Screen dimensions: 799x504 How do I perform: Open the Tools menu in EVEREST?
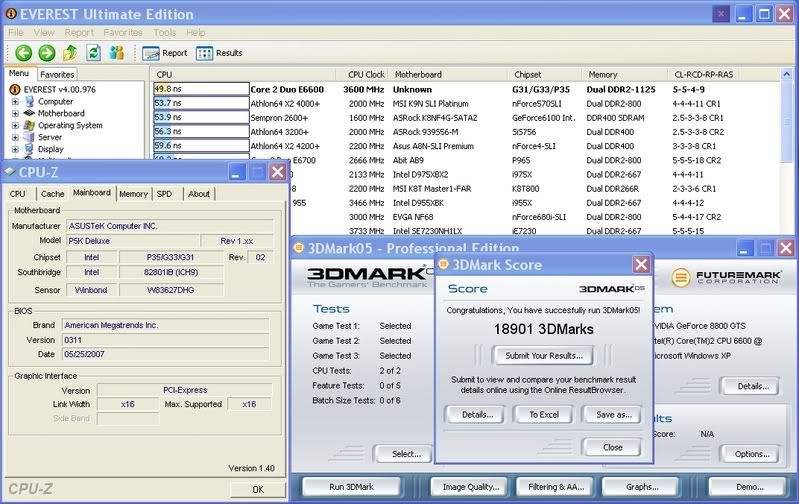tap(165, 32)
